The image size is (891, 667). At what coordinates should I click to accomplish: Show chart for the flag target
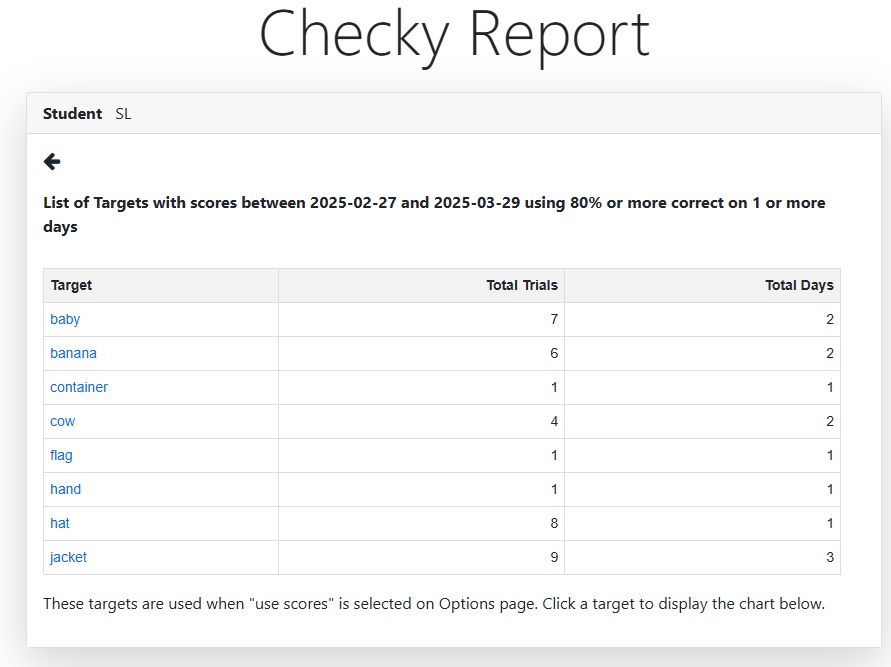tap(61, 455)
